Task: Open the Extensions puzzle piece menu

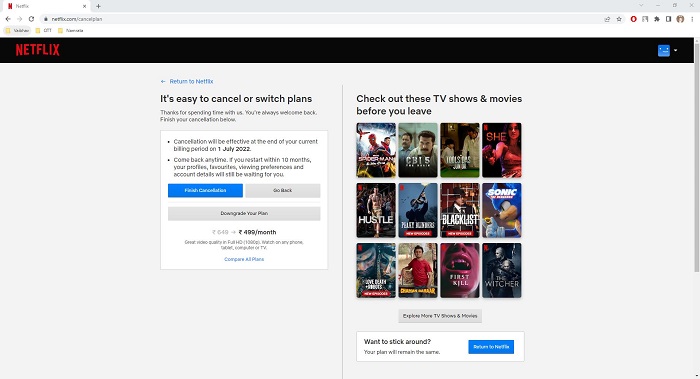Action: pos(657,19)
